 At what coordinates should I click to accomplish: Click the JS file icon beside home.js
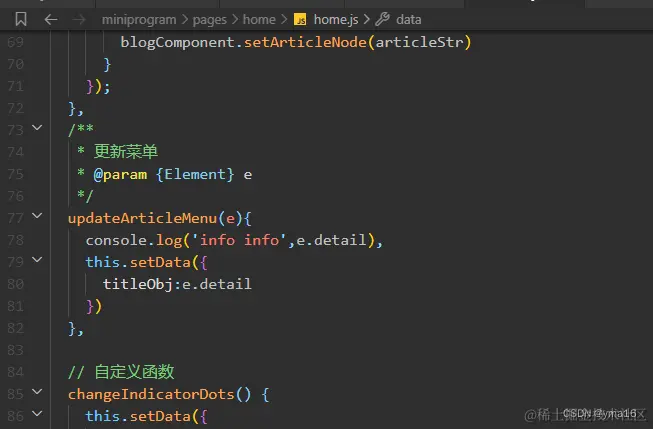300,20
